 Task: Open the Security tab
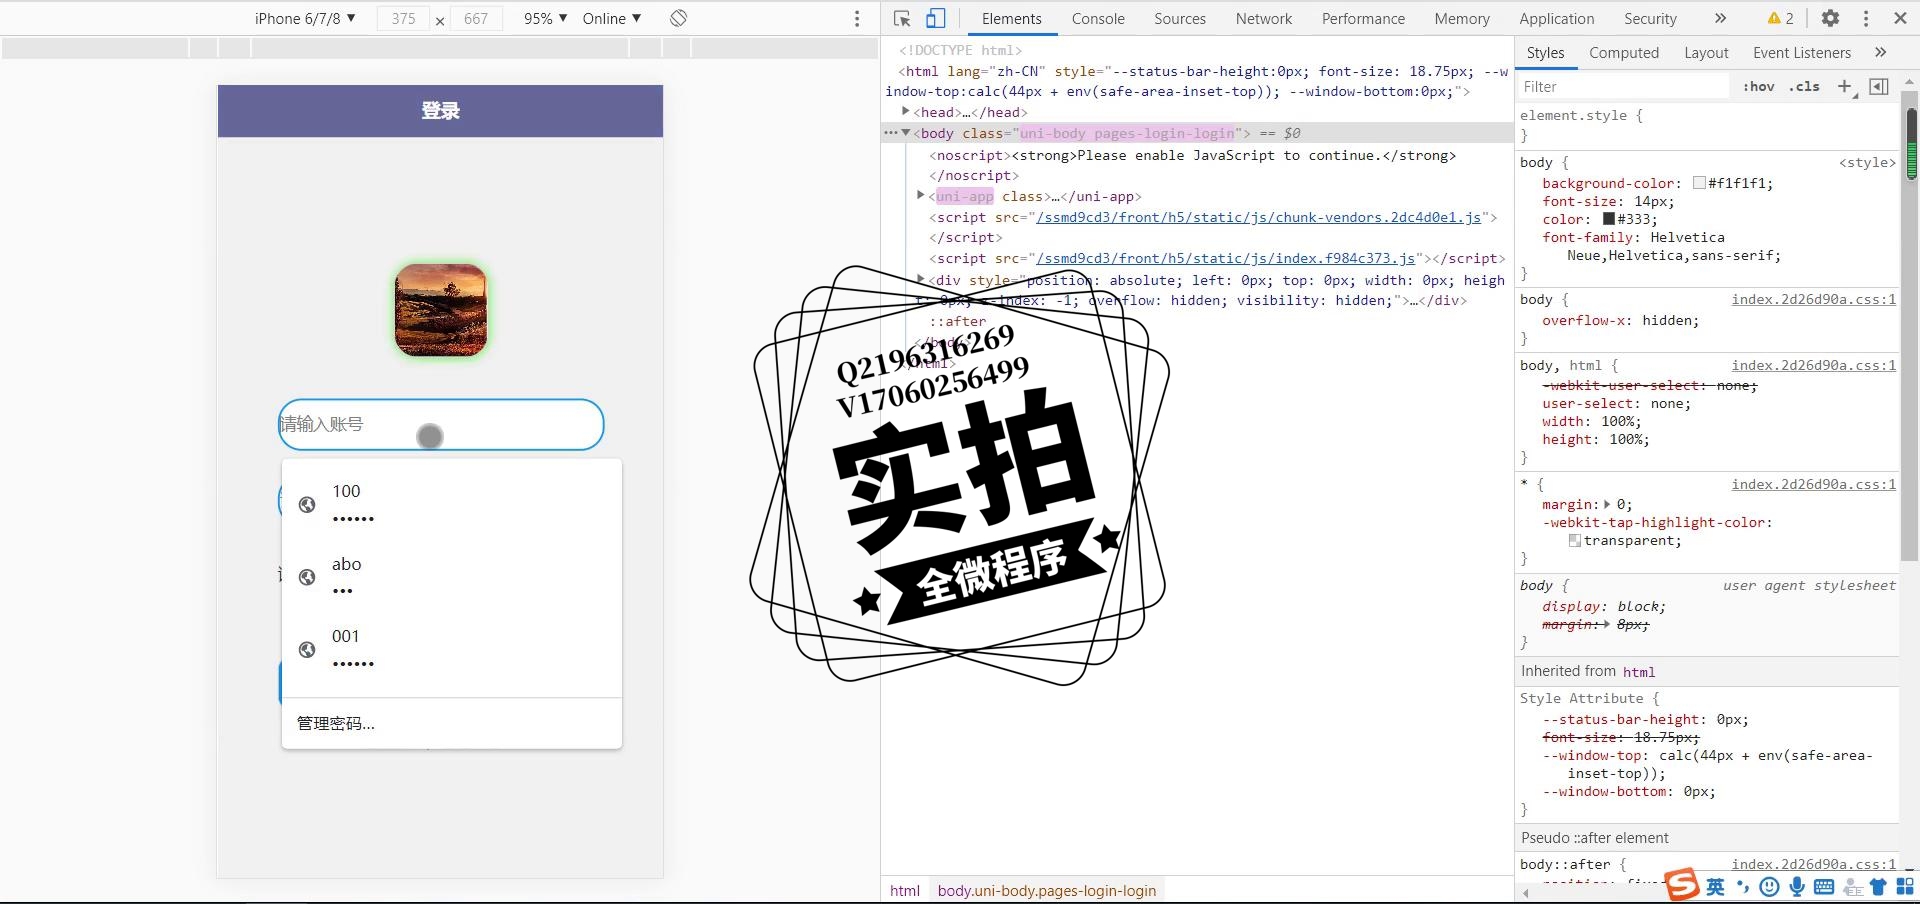[x=1650, y=18]
